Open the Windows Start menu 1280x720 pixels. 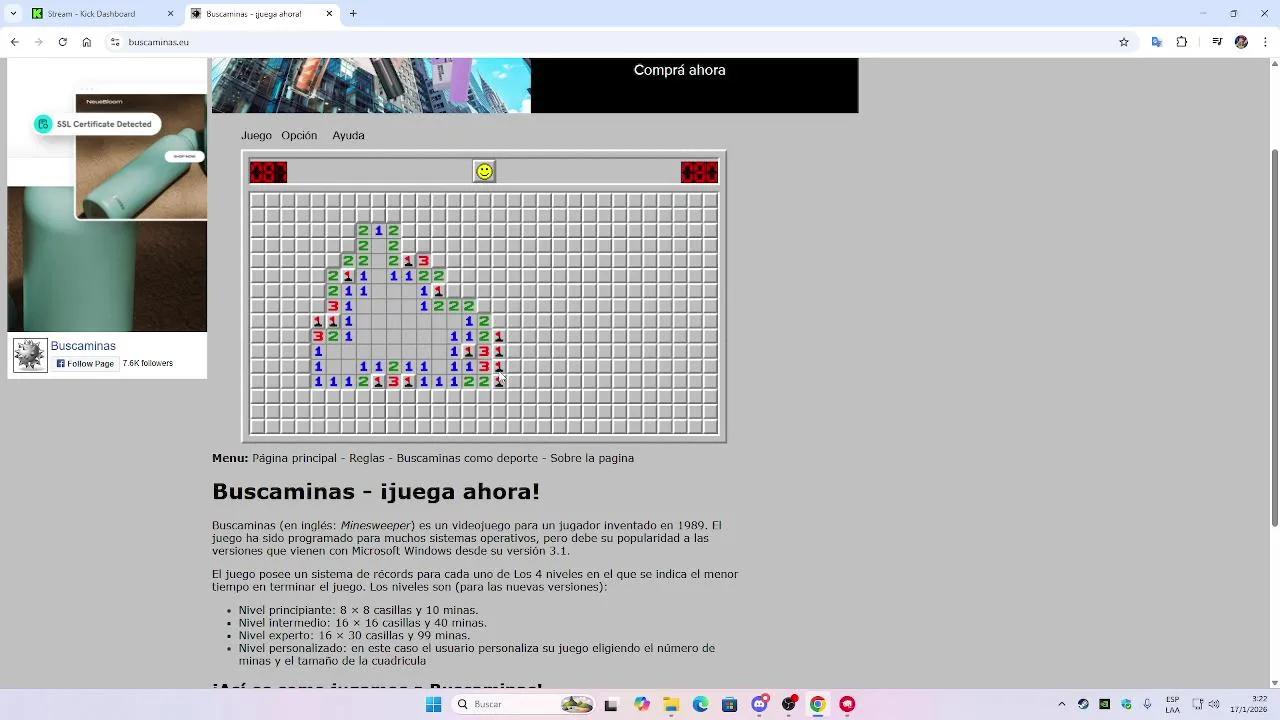click(x=433, y=704)
